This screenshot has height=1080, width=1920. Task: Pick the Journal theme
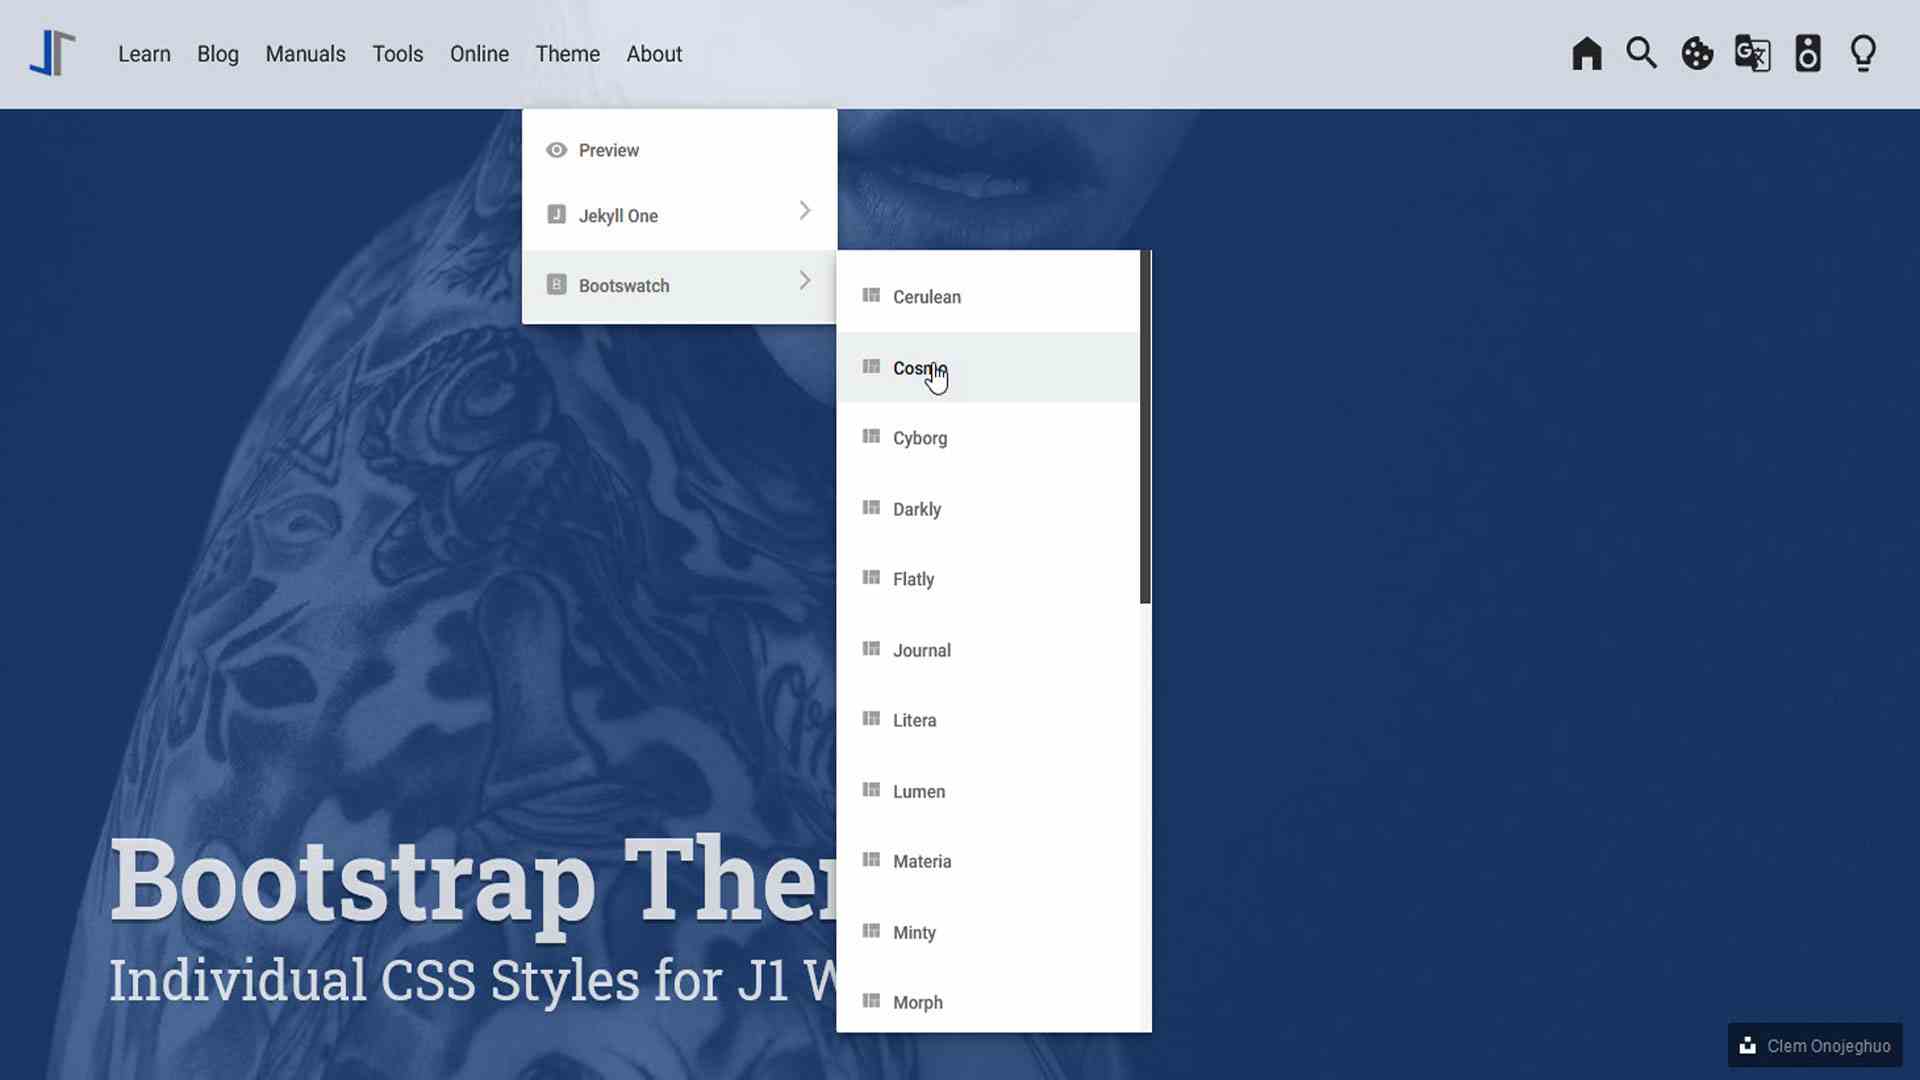[921, 650]
